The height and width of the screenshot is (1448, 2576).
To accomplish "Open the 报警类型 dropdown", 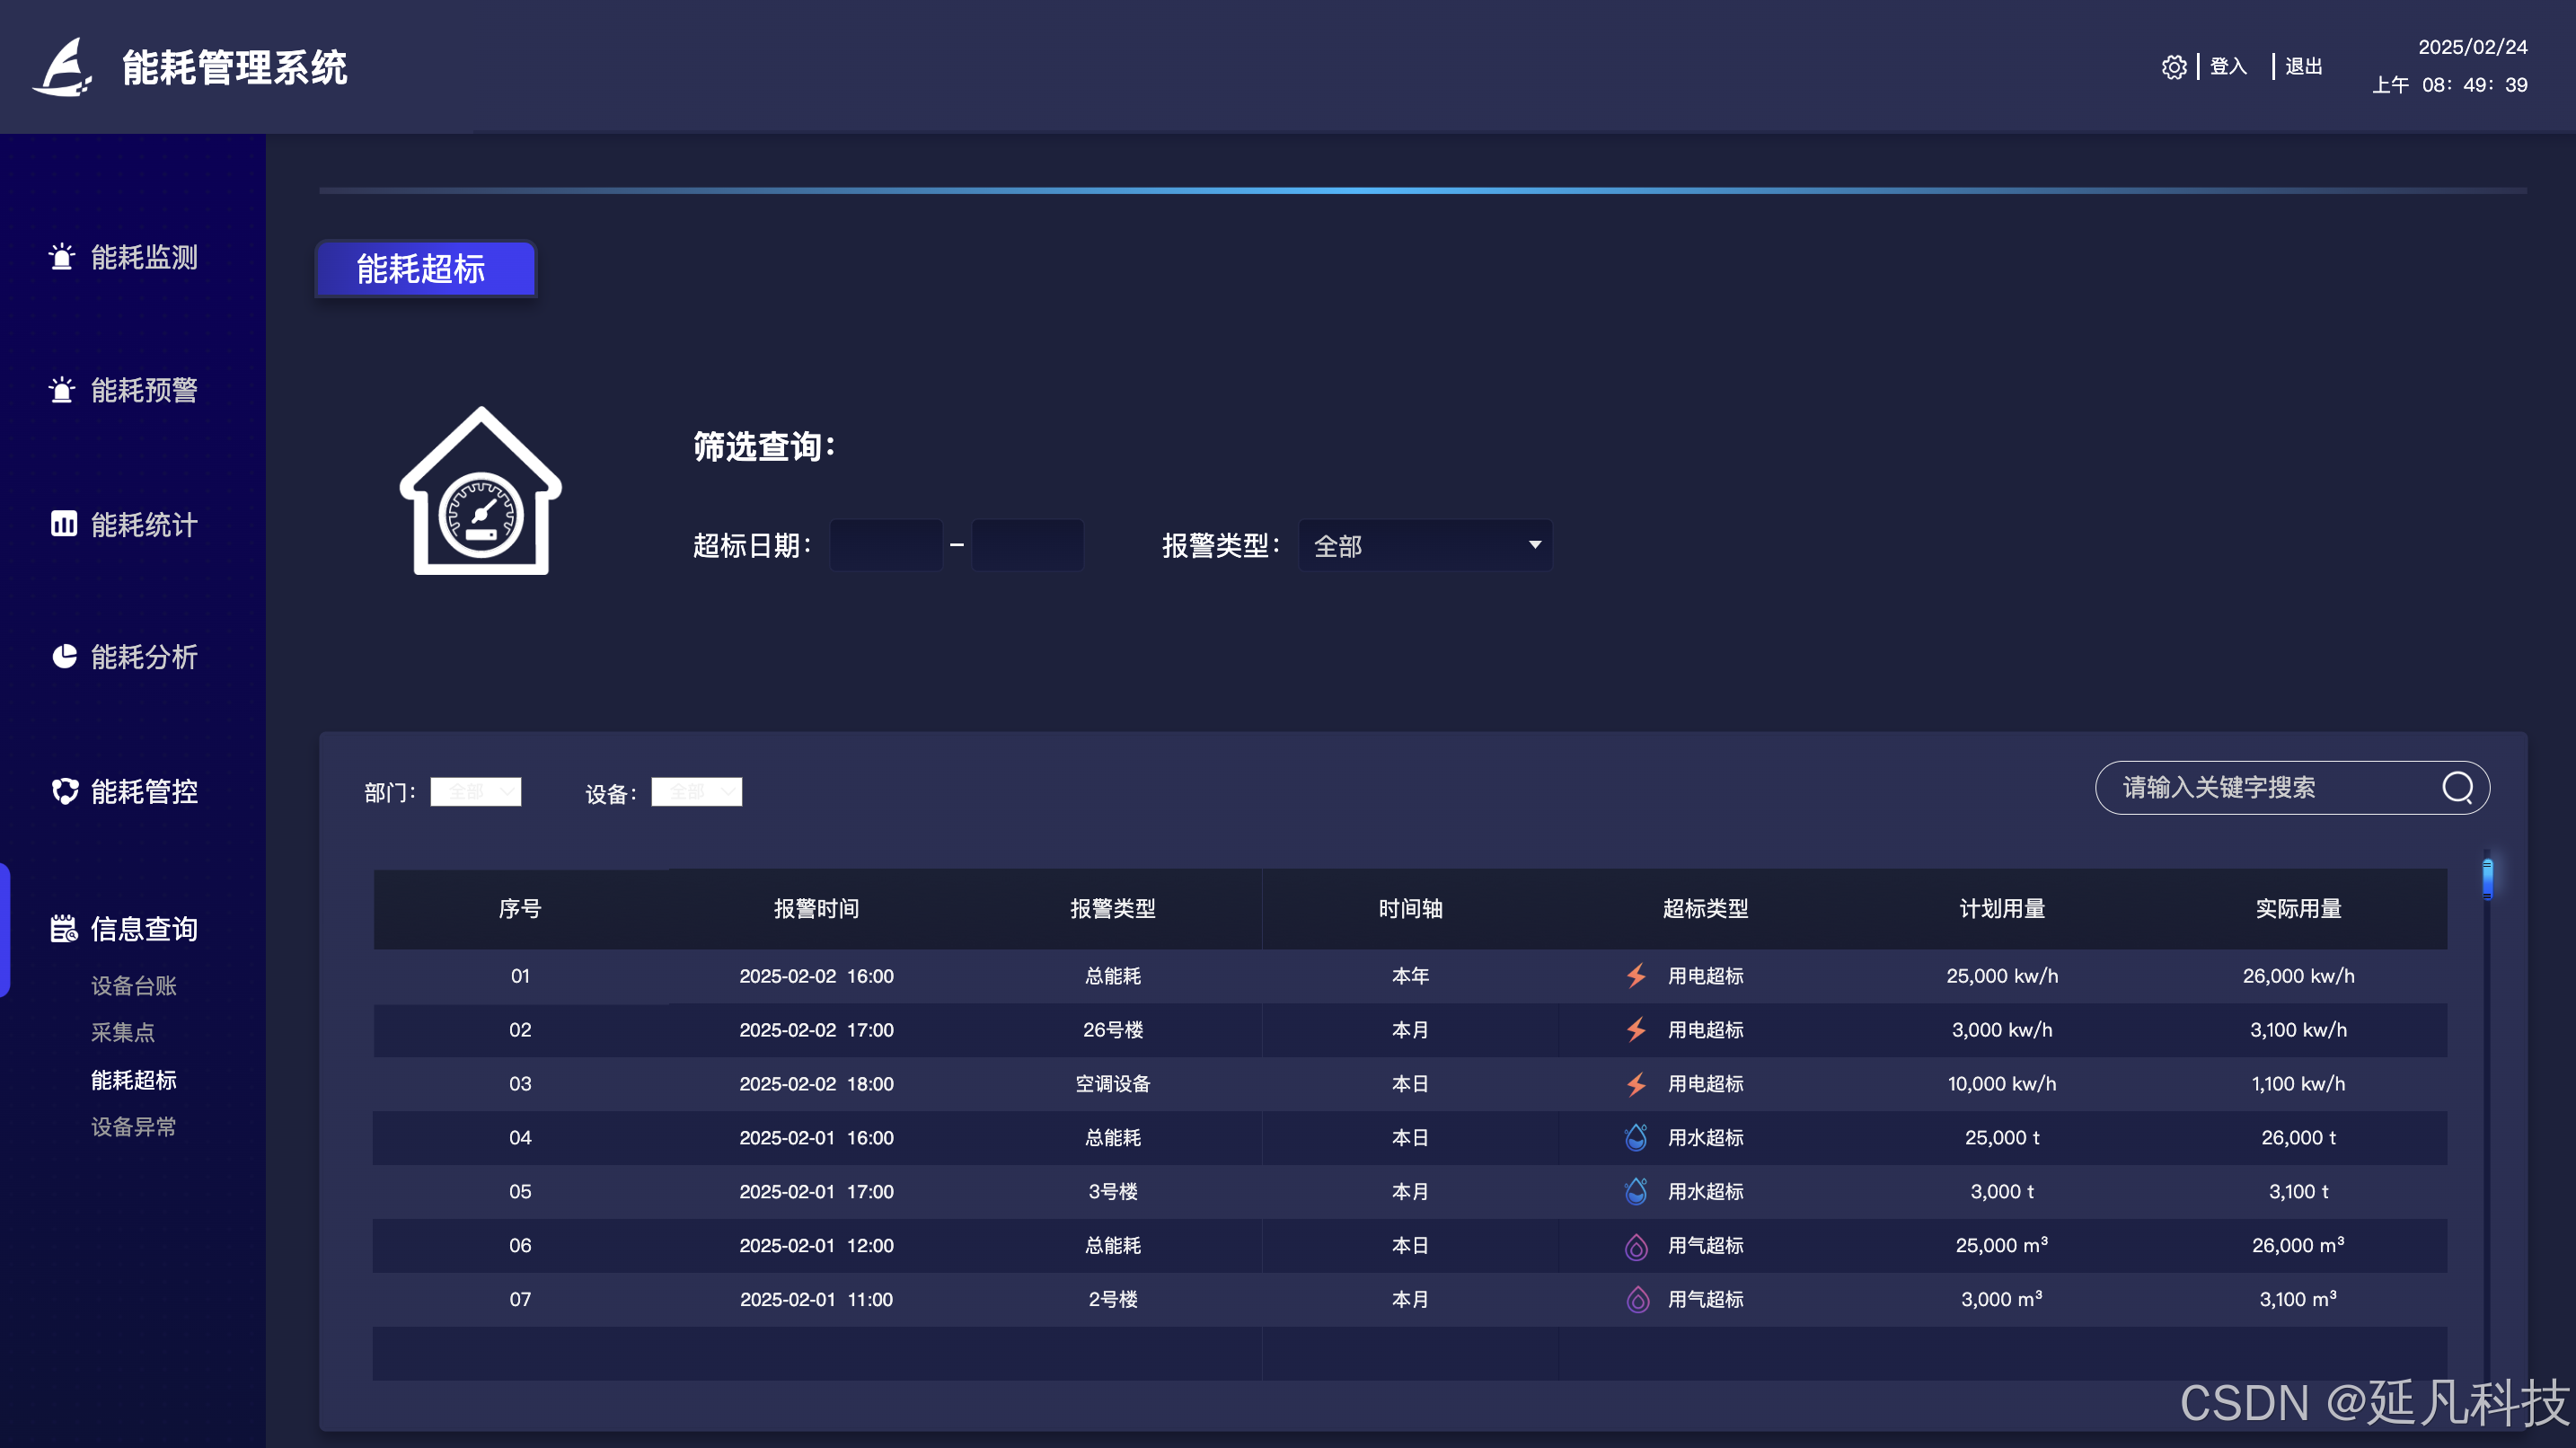I will (x=1425, y=545).
